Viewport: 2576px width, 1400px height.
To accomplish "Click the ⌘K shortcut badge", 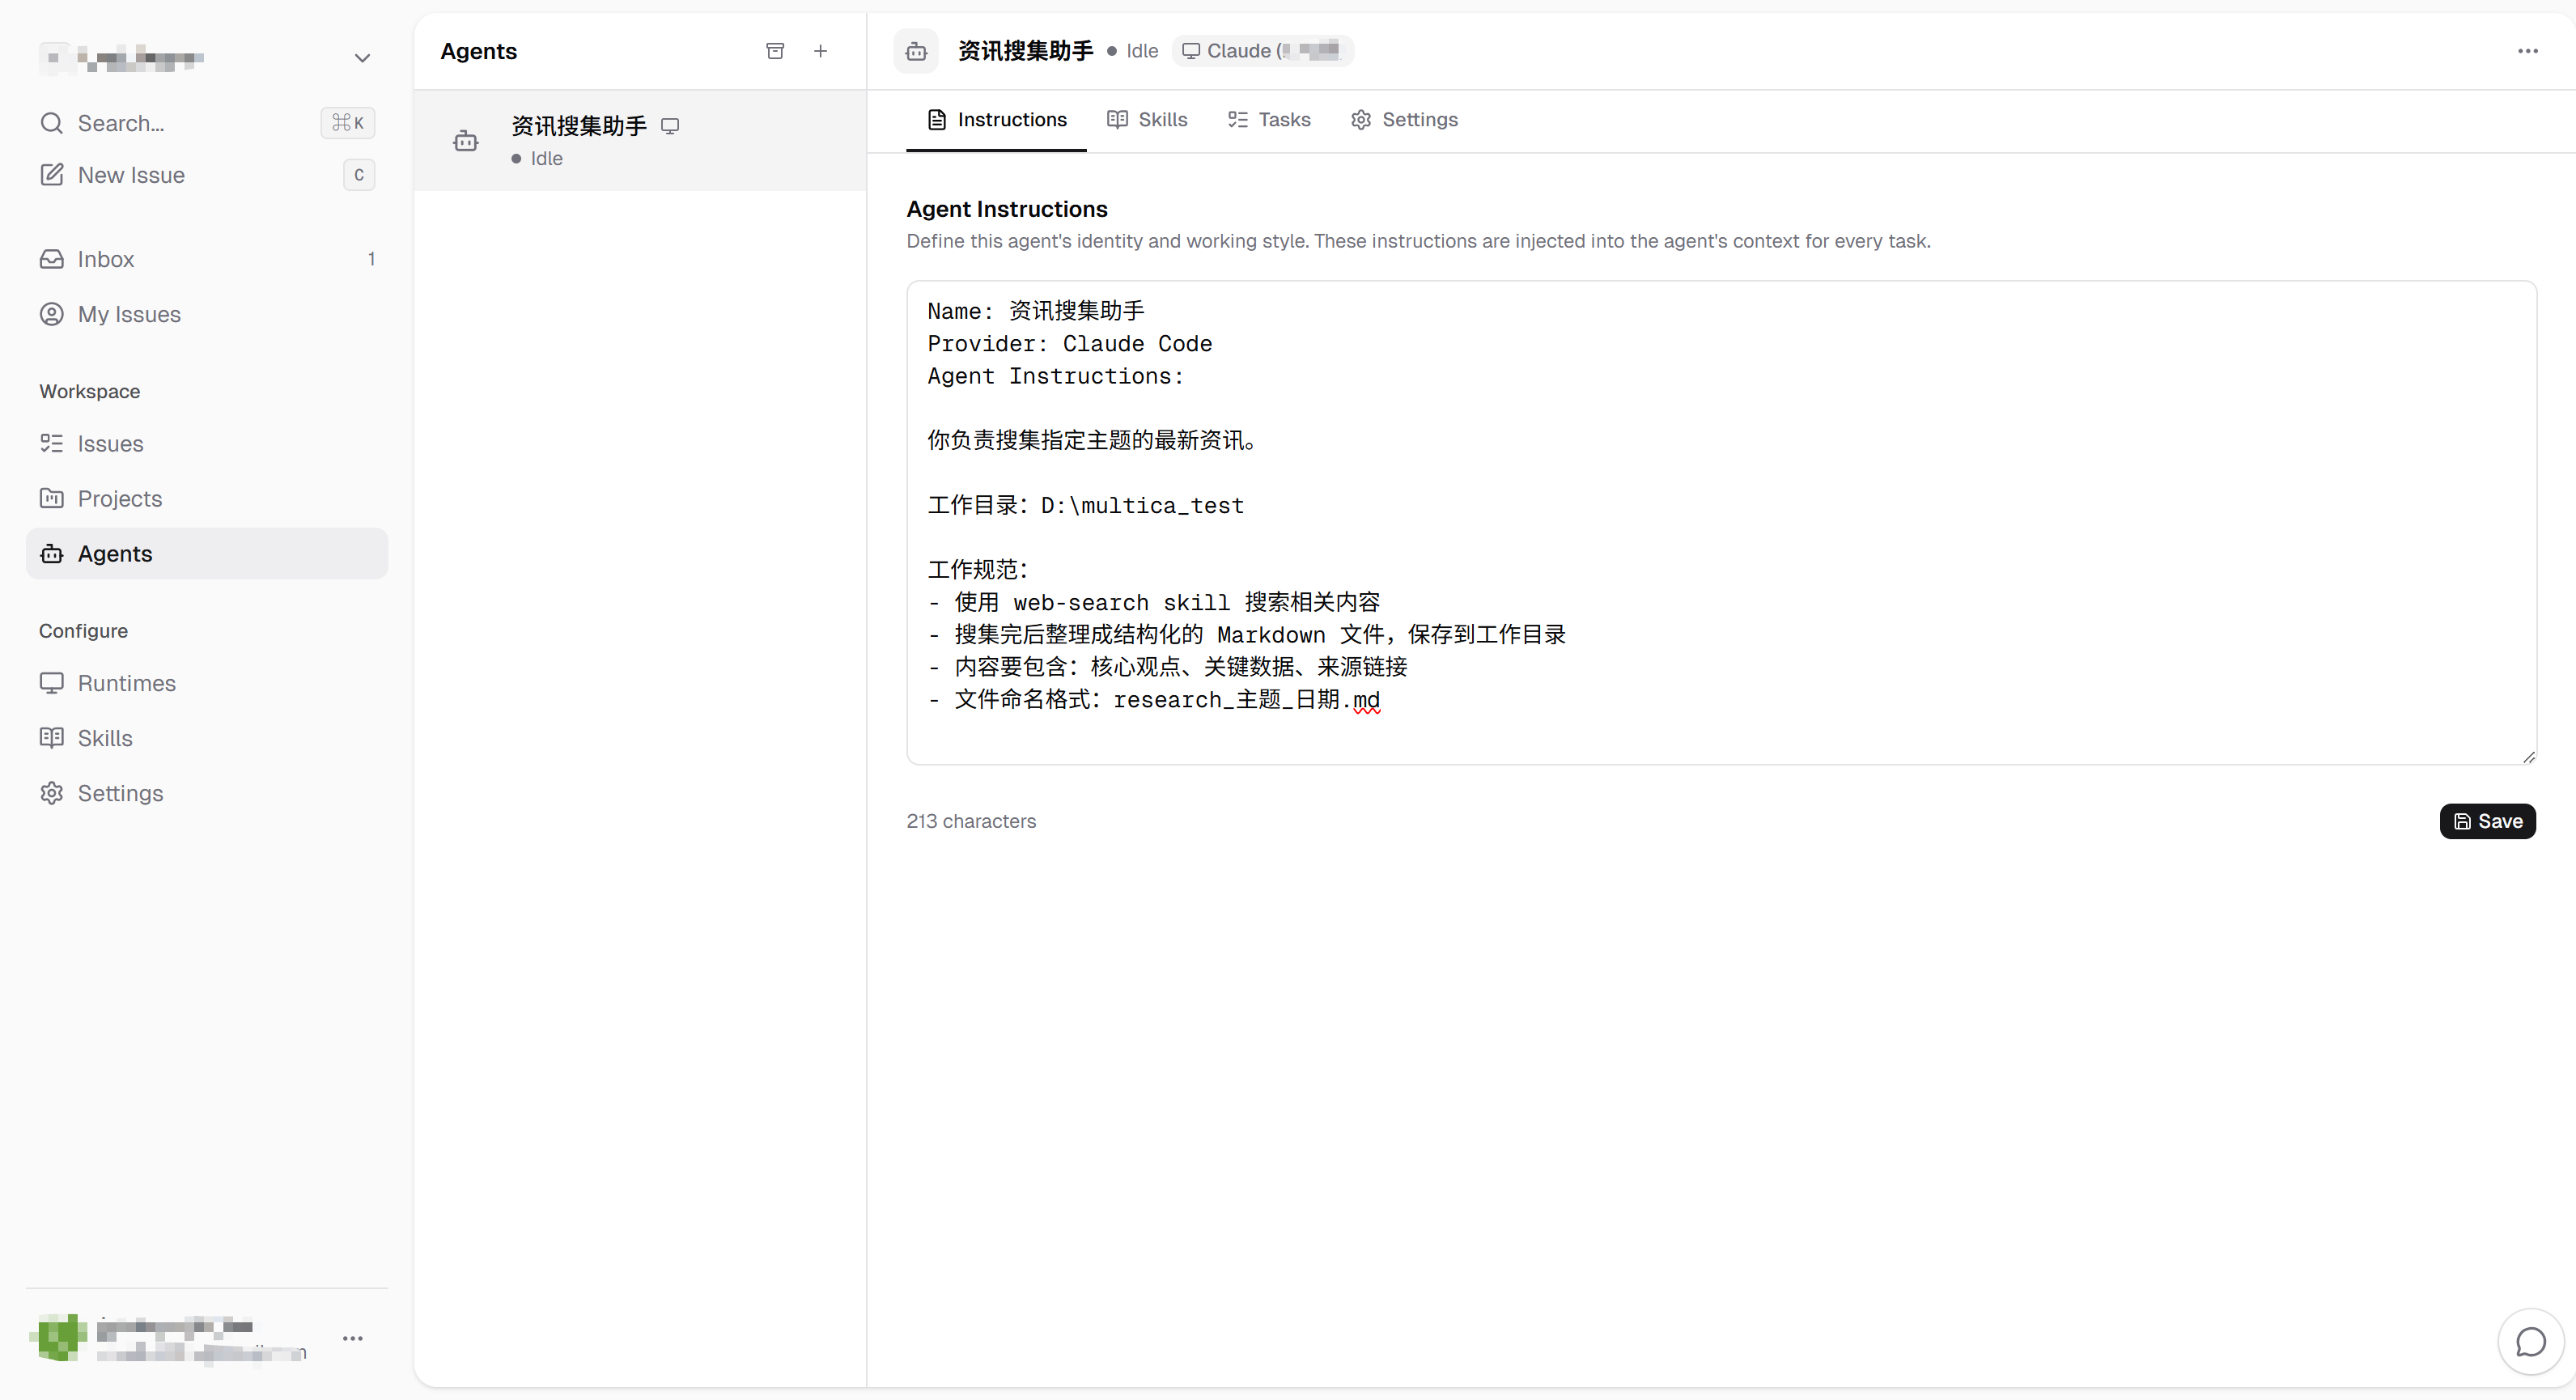I will pos(347,123).
